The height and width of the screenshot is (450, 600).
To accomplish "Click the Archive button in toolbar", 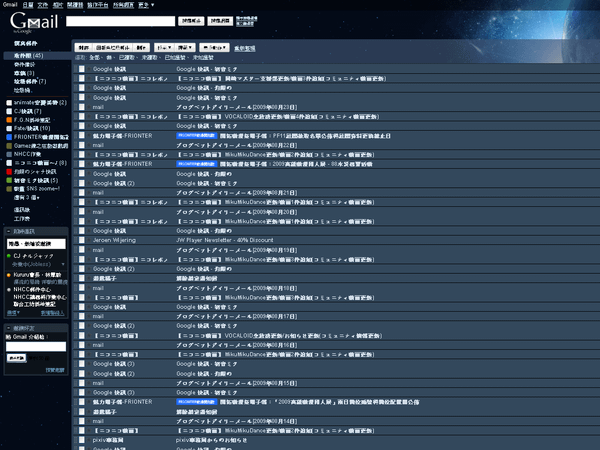I will (83, 47).
